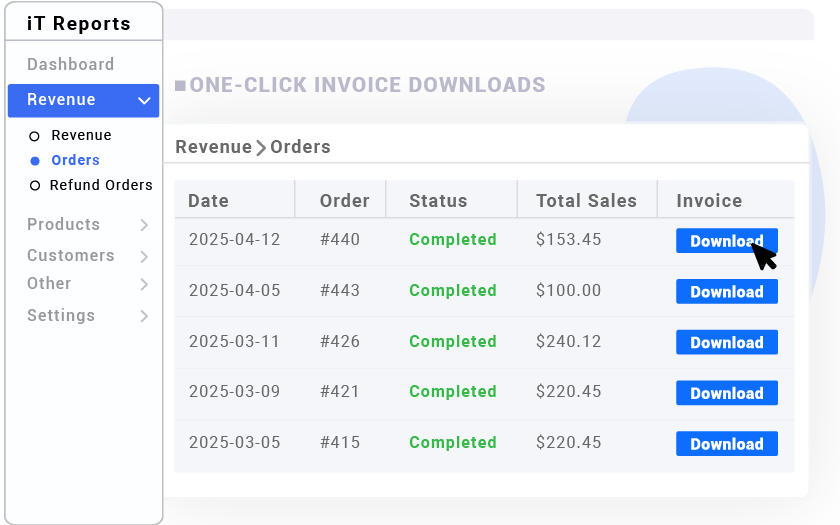Choose the Refund Orders radio item

click(x=91, y=185)
